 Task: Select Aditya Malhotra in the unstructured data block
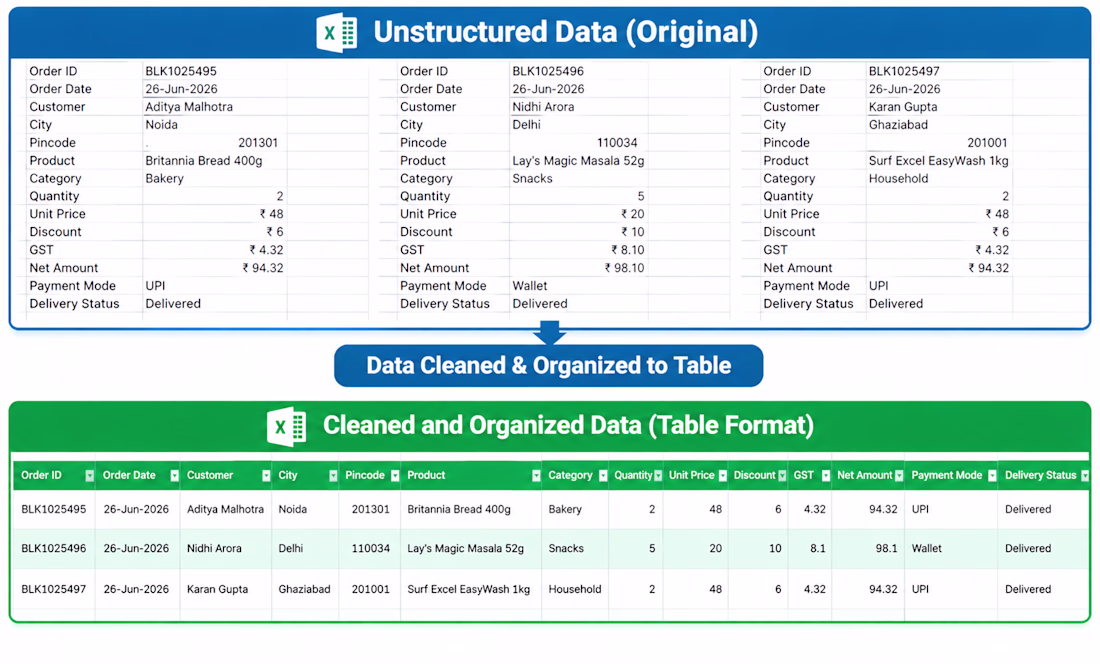tap(189, 107)
